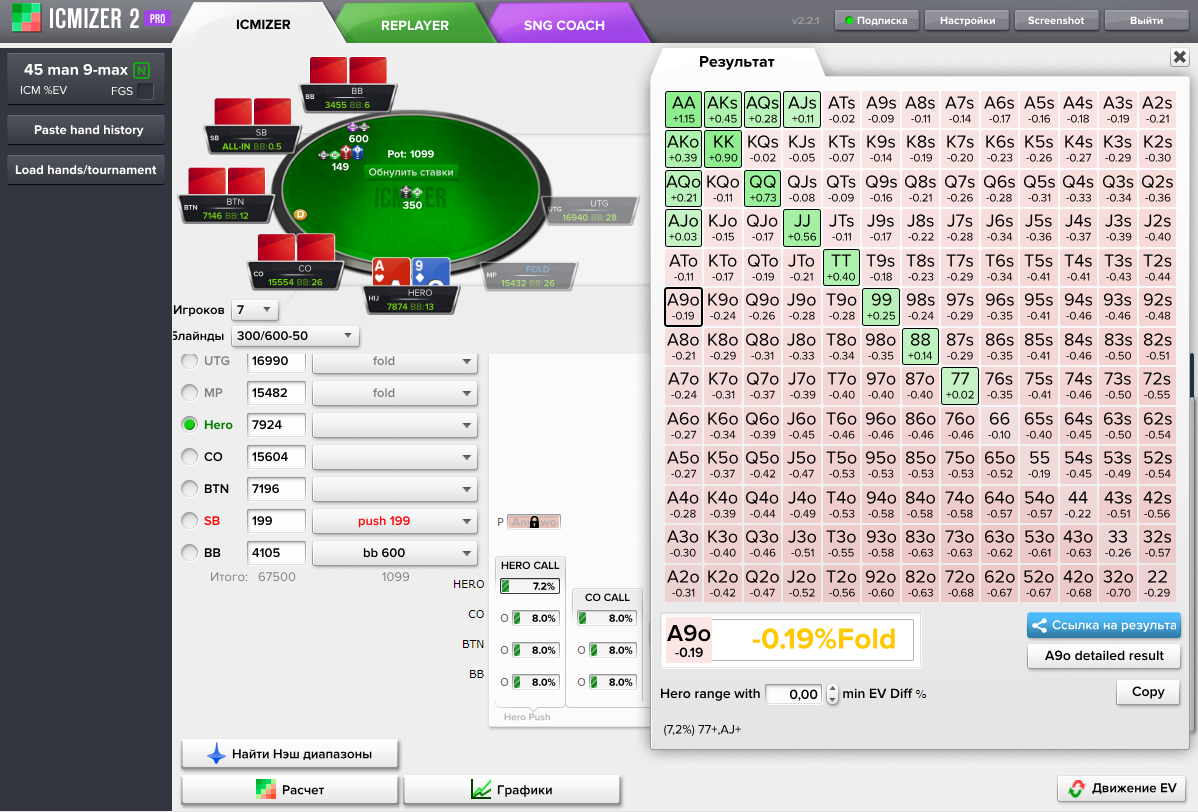The width and height of the screenshot is (1198, 812).
Task: Switch to the REPLAYER tab
Action: click(x=414, y=25)
